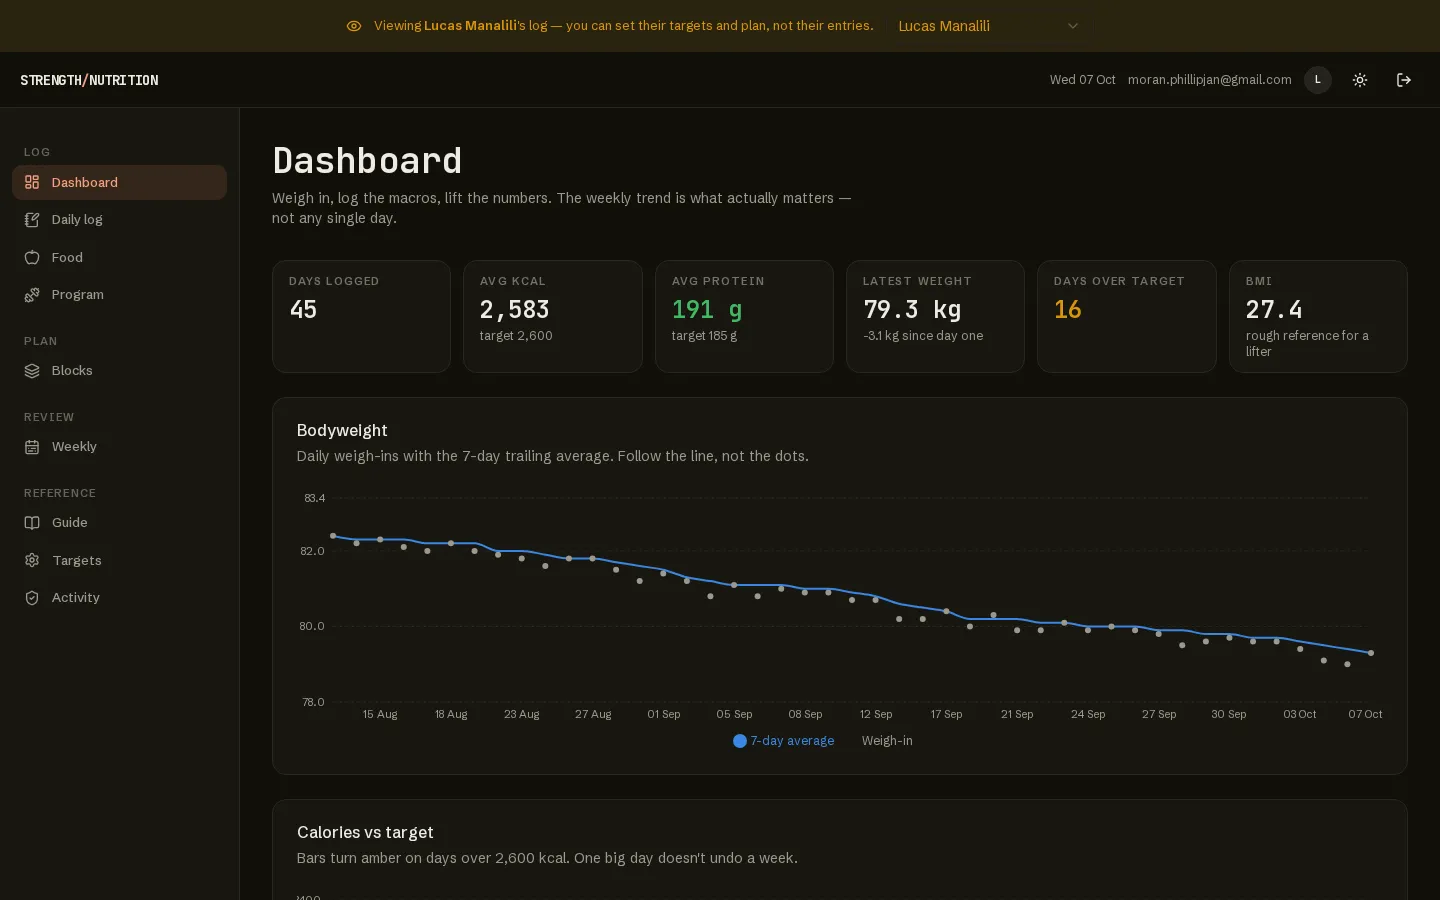
Task: Toggle the light/dark theme sun icon
Action: [1360, 80]
